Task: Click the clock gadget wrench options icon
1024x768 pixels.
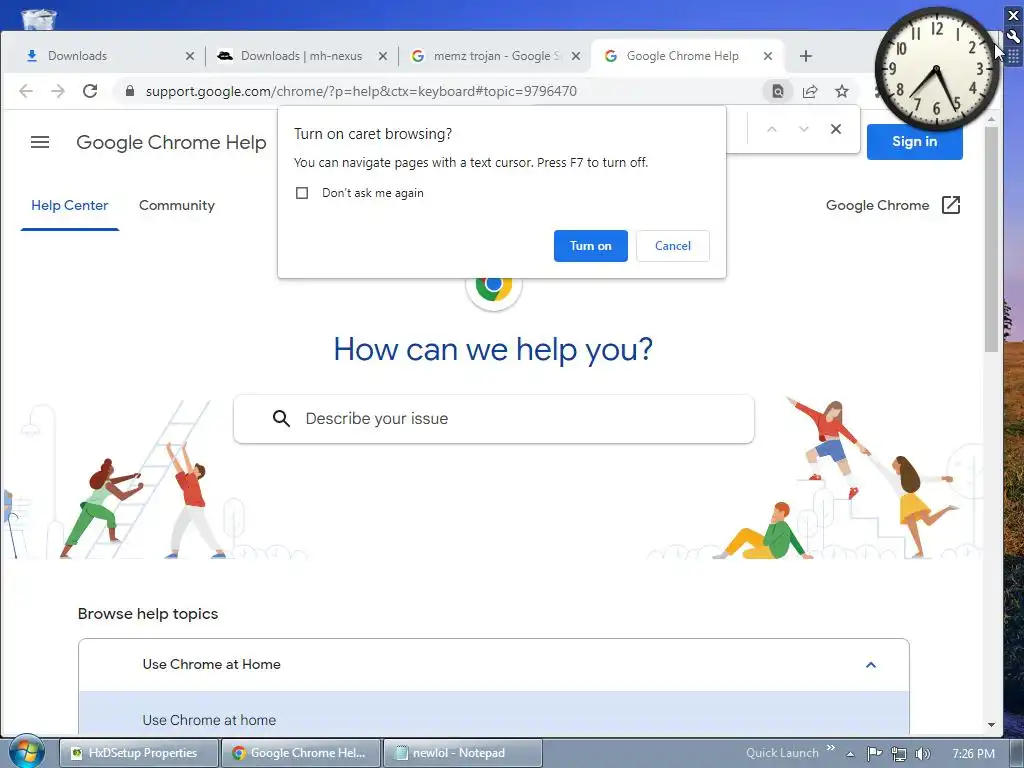Action: [x=1014, y=37]
